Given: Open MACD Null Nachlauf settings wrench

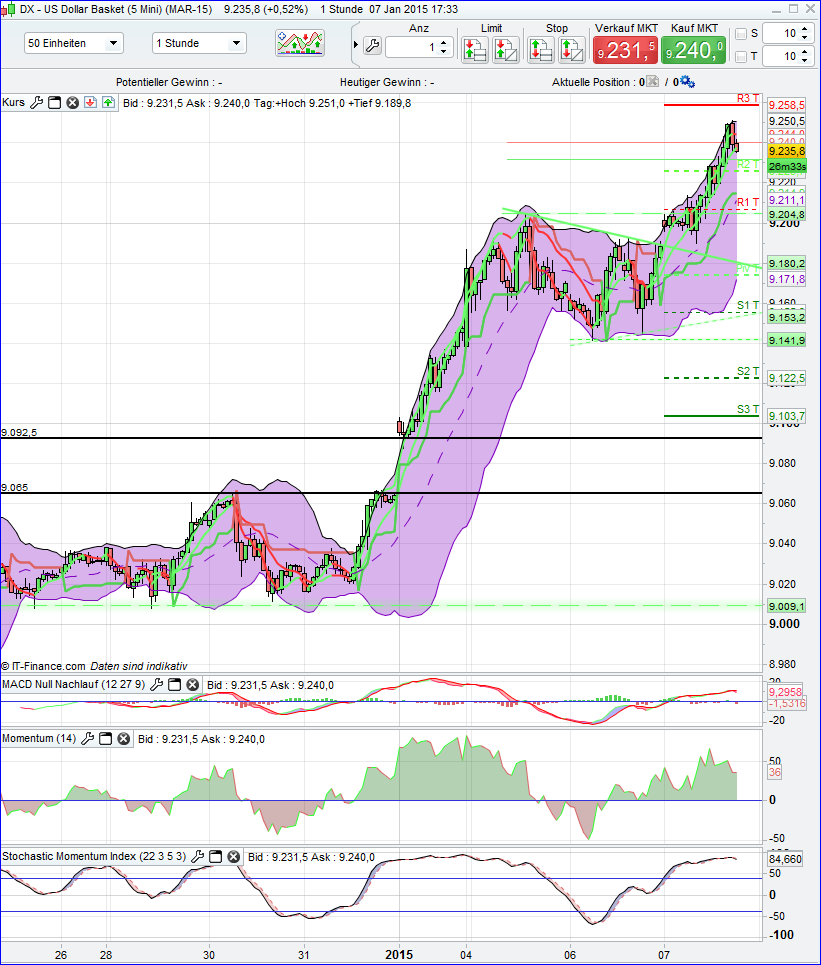Looking at the screenshot, I should pos(157,686).
